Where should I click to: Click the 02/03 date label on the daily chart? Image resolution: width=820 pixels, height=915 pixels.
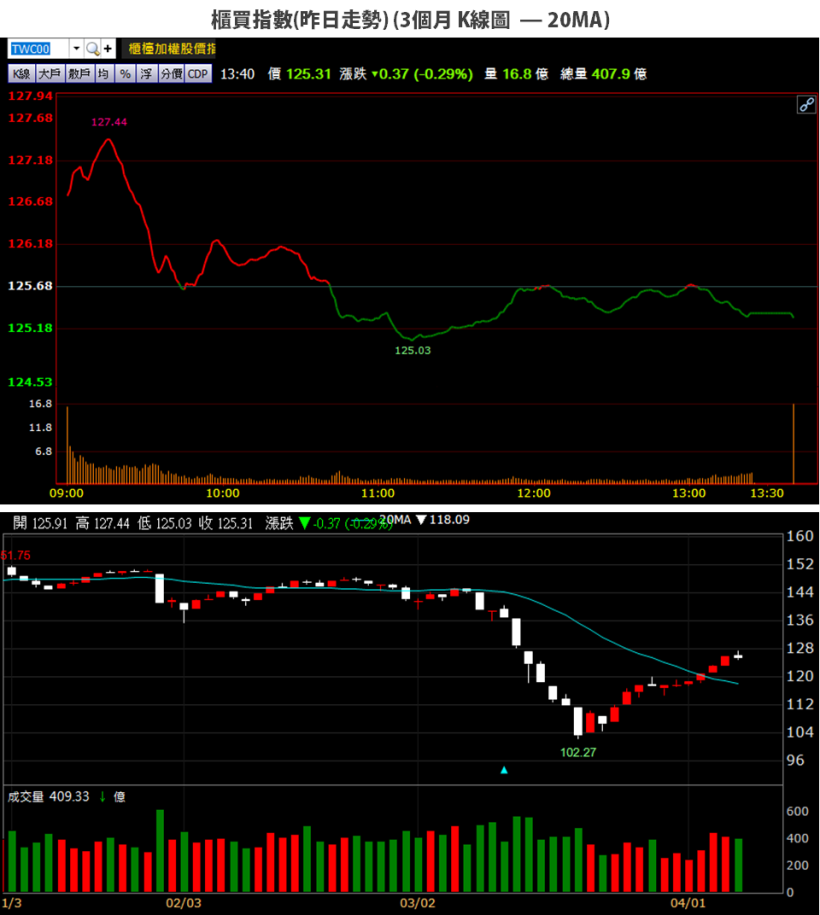pos(183,903)
